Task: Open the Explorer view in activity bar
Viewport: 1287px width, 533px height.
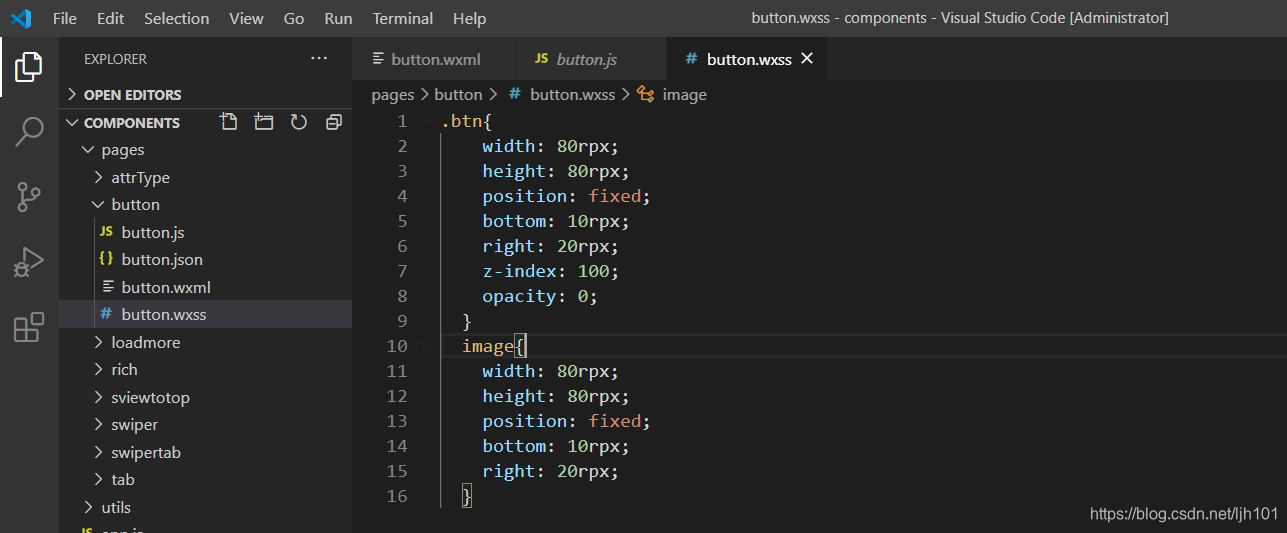Action: [29, 67]
